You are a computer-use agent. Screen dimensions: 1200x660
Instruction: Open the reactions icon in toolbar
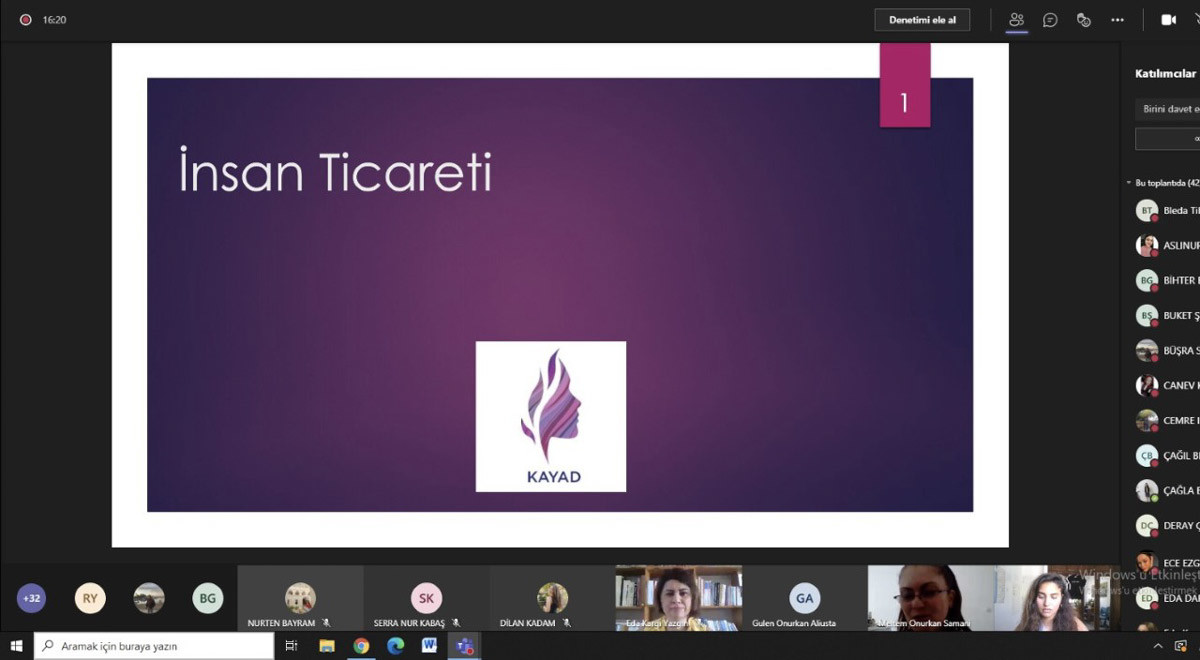point(1083,20)
